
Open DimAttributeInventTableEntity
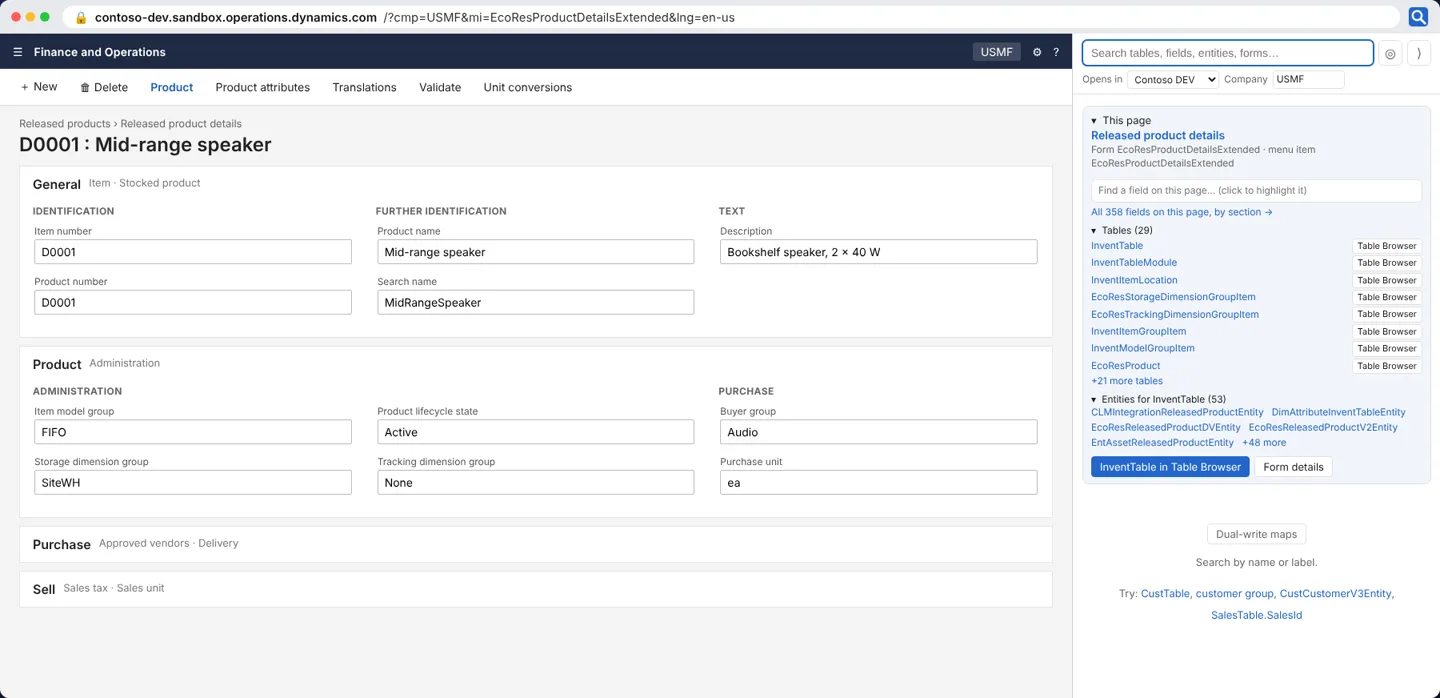pos(1338,412)
